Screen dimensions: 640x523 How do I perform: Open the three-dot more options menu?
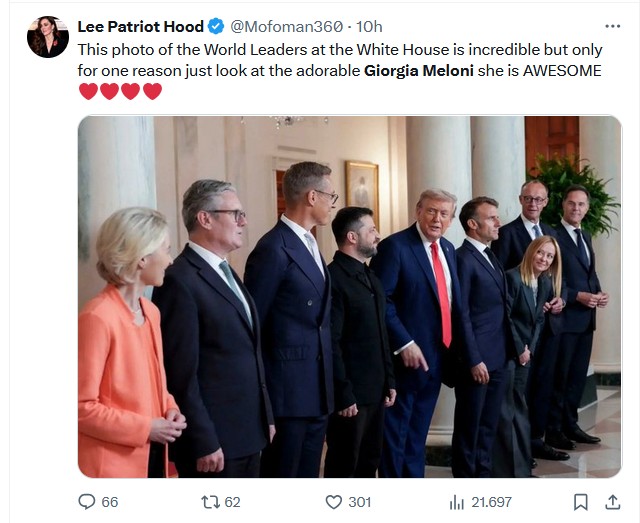[x=613, y=27]
